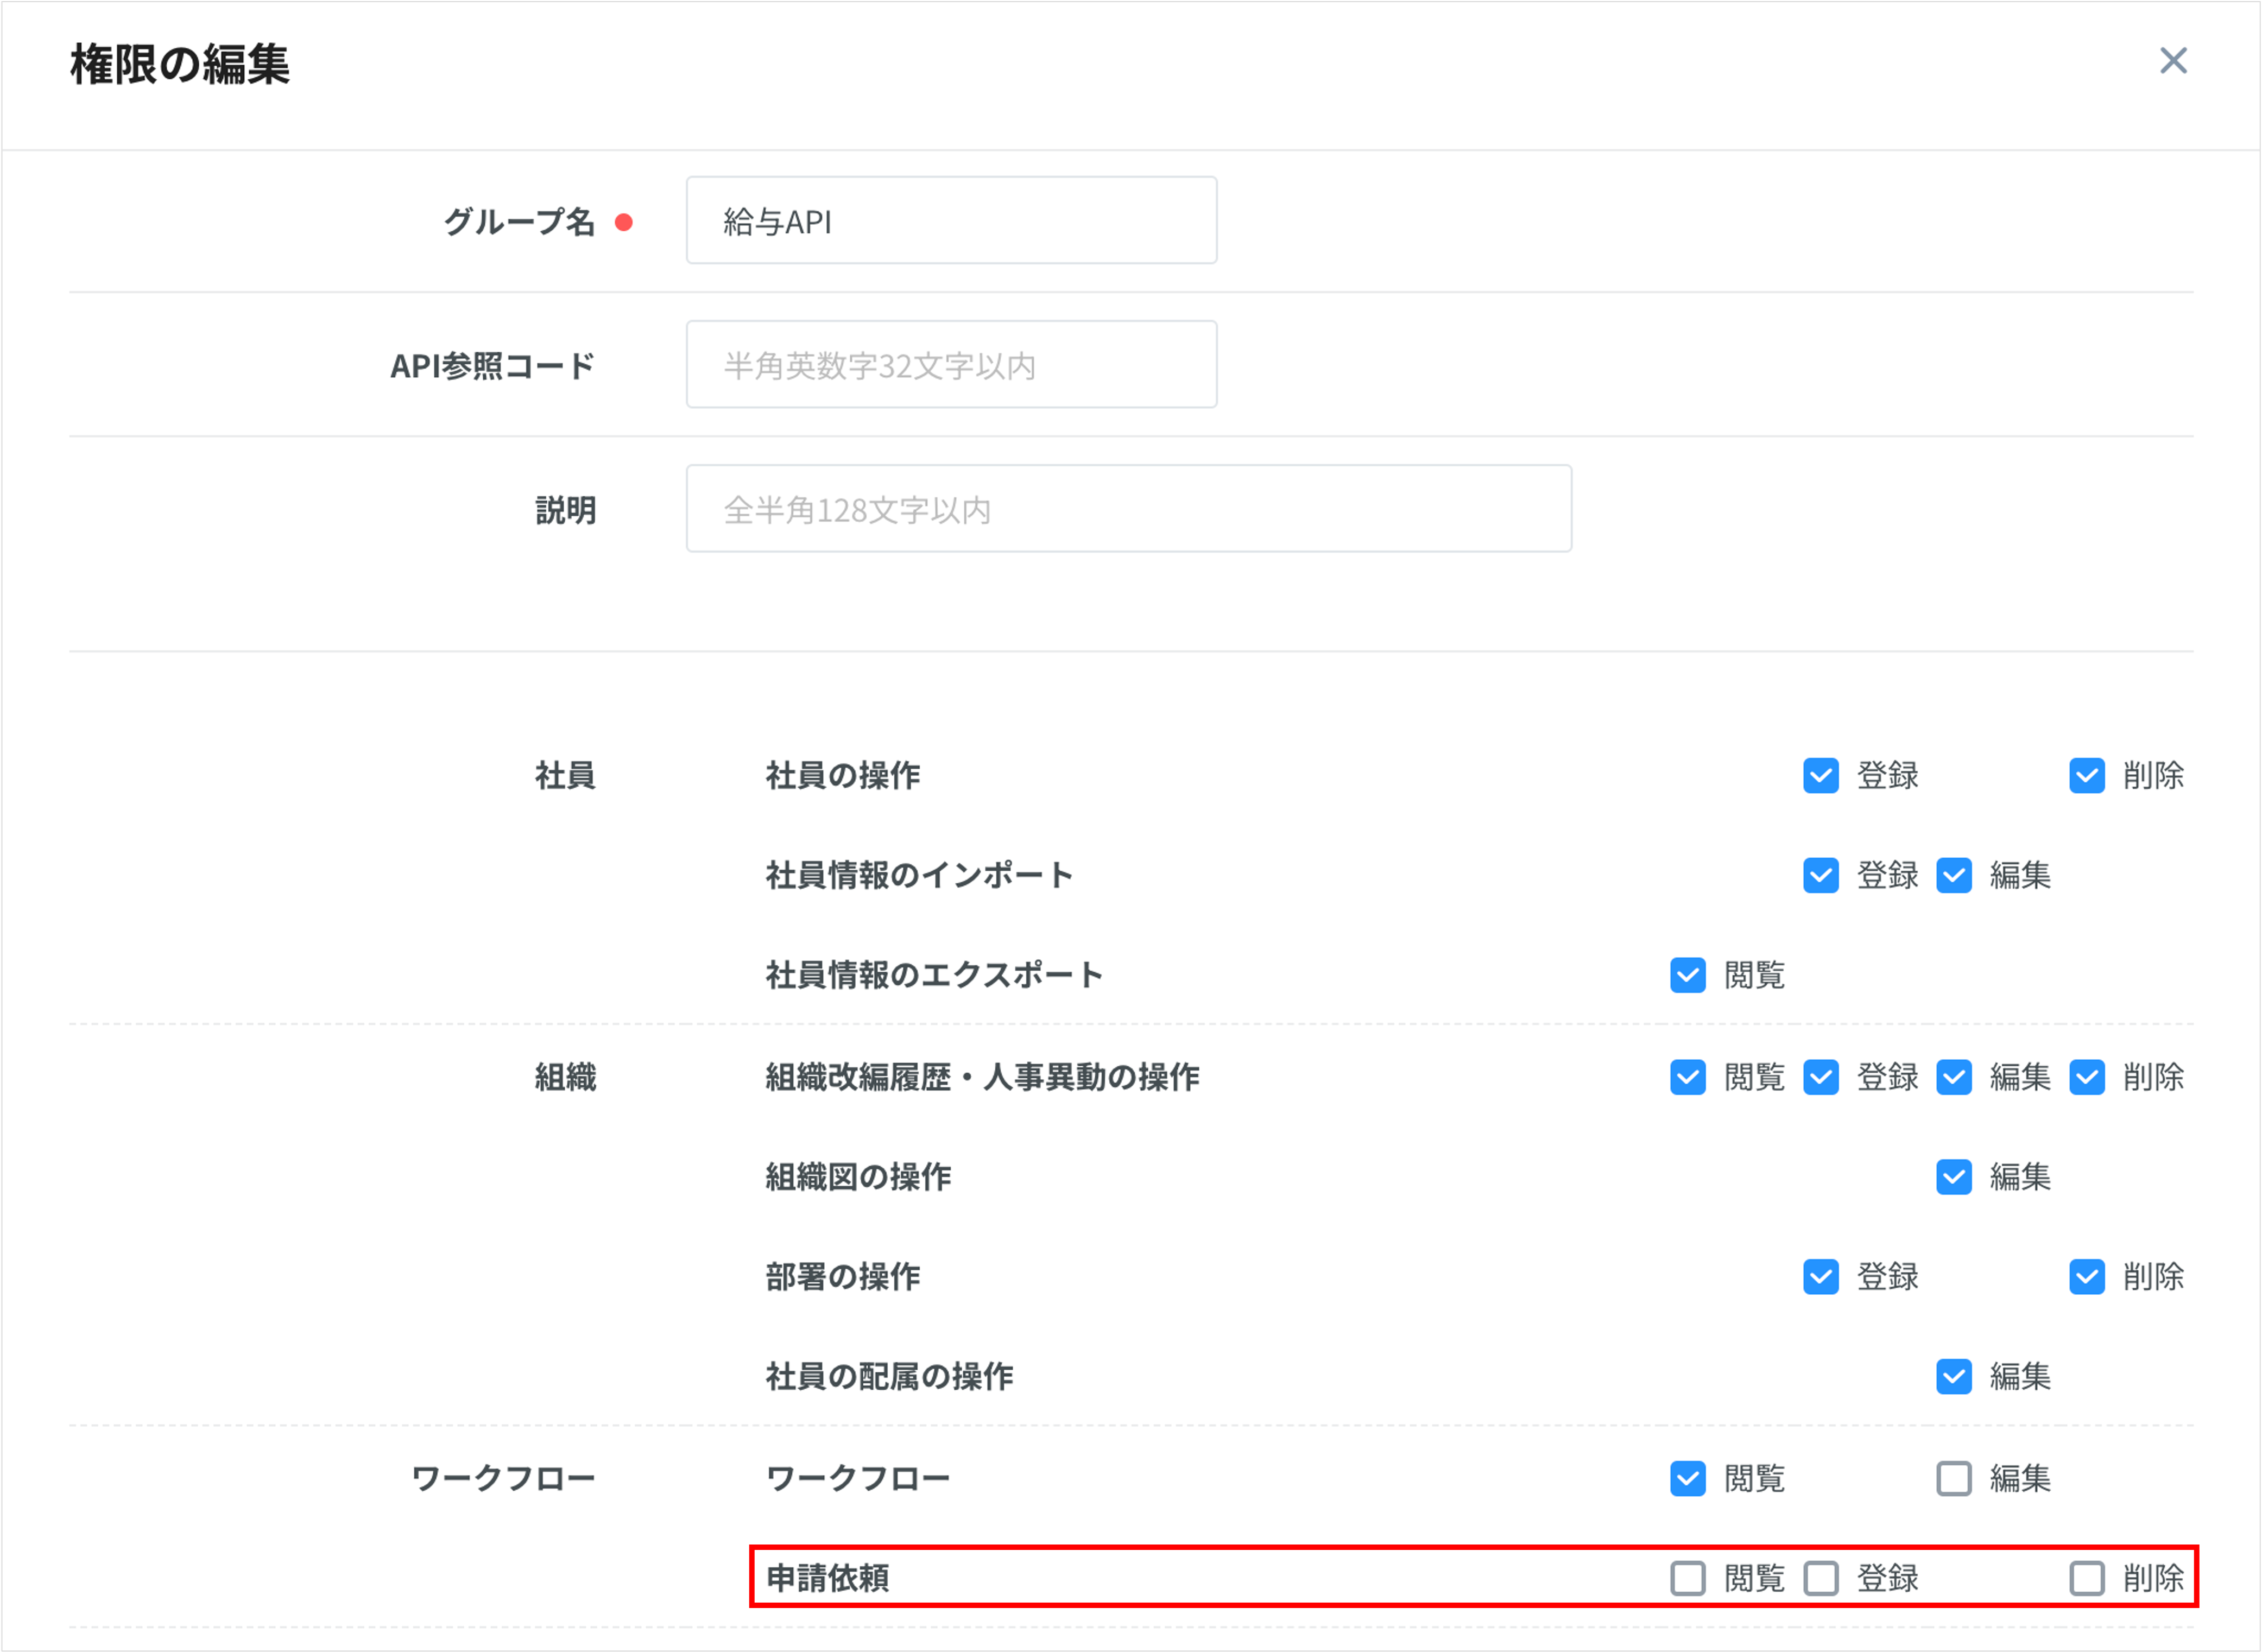
Task: Toggle 編集 checkbox for 社員情報のインポート
Action: point(1955,876)
